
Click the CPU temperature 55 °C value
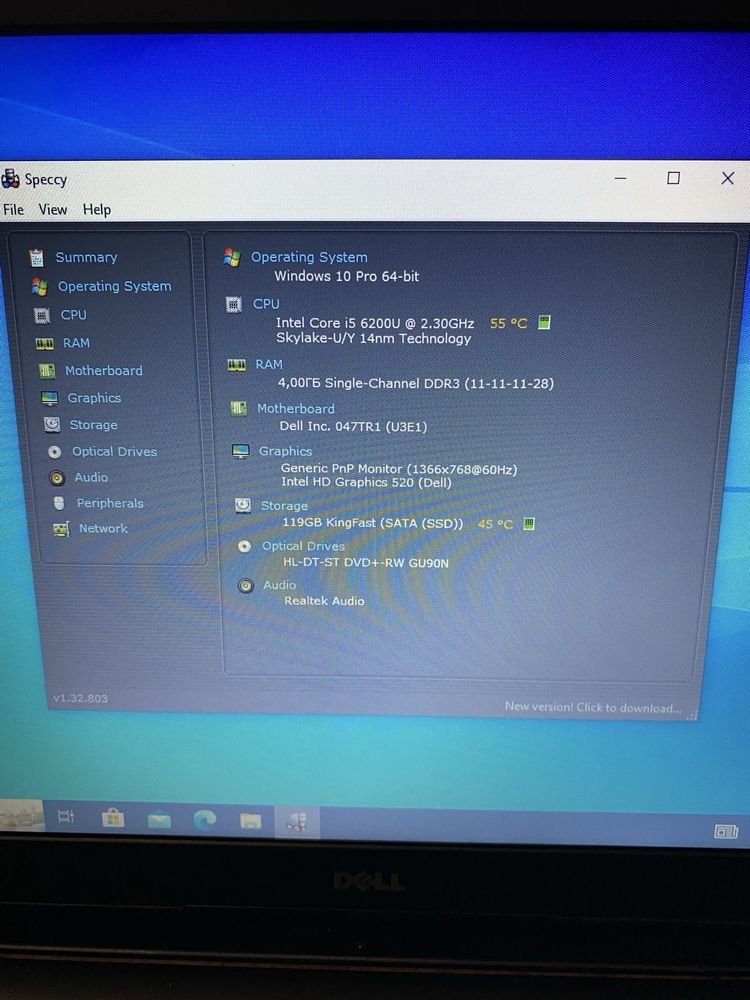[x=508, y=323]
